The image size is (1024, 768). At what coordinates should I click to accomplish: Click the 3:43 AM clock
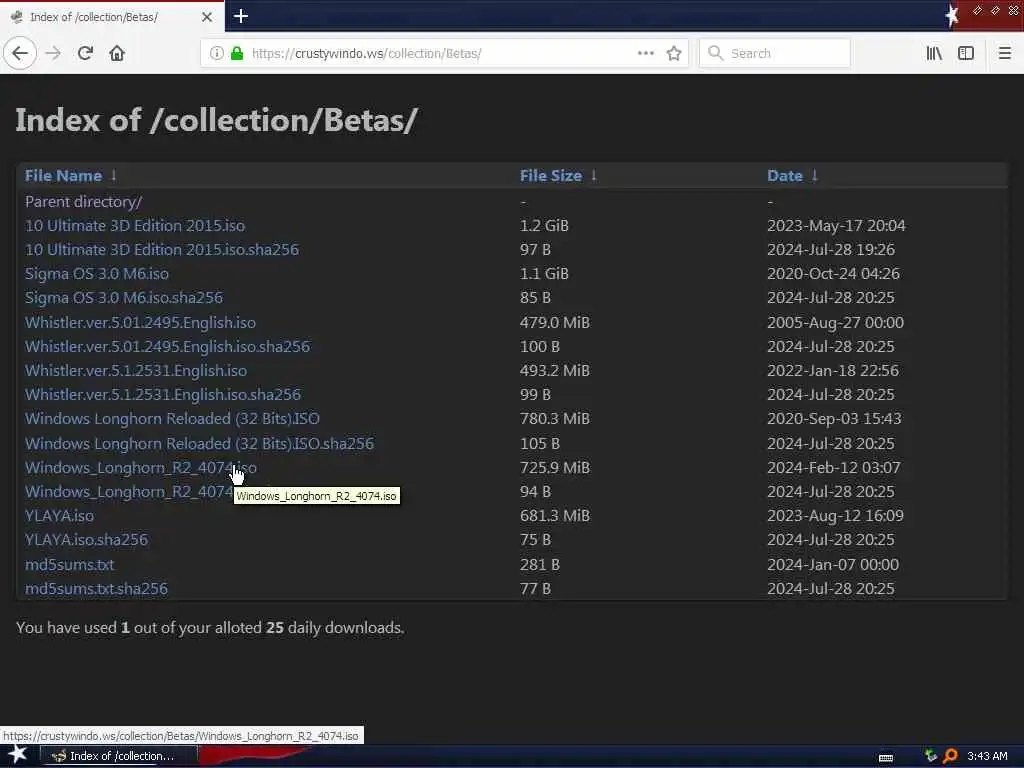(x=987, y=756)
